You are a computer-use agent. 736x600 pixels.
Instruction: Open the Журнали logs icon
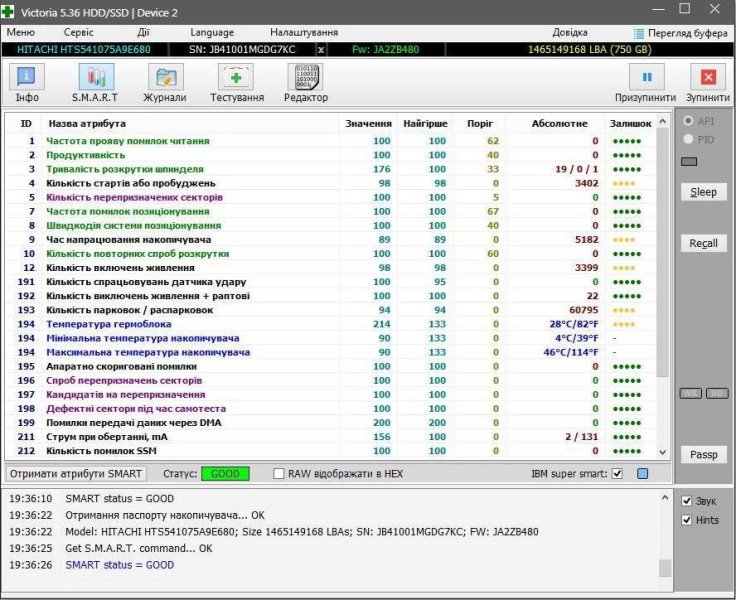point(165,79)
